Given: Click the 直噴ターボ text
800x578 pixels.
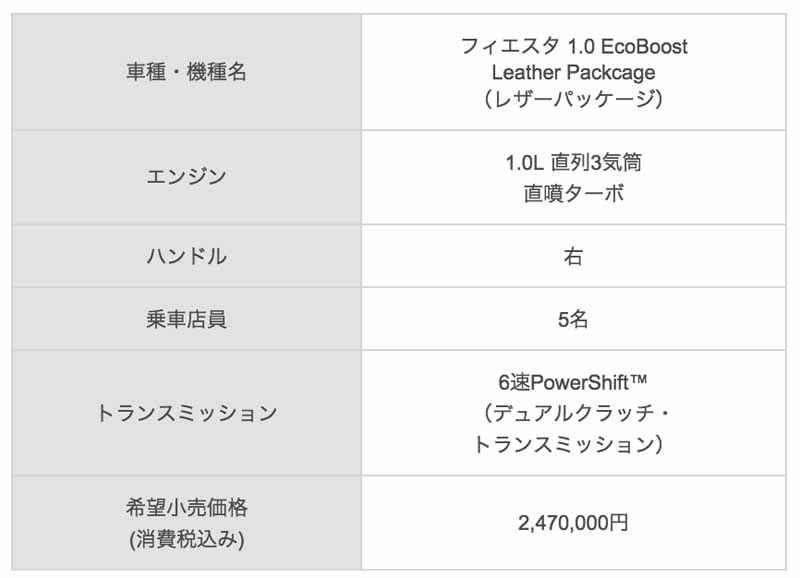Looking at the screenshot, I should (573, 193).
